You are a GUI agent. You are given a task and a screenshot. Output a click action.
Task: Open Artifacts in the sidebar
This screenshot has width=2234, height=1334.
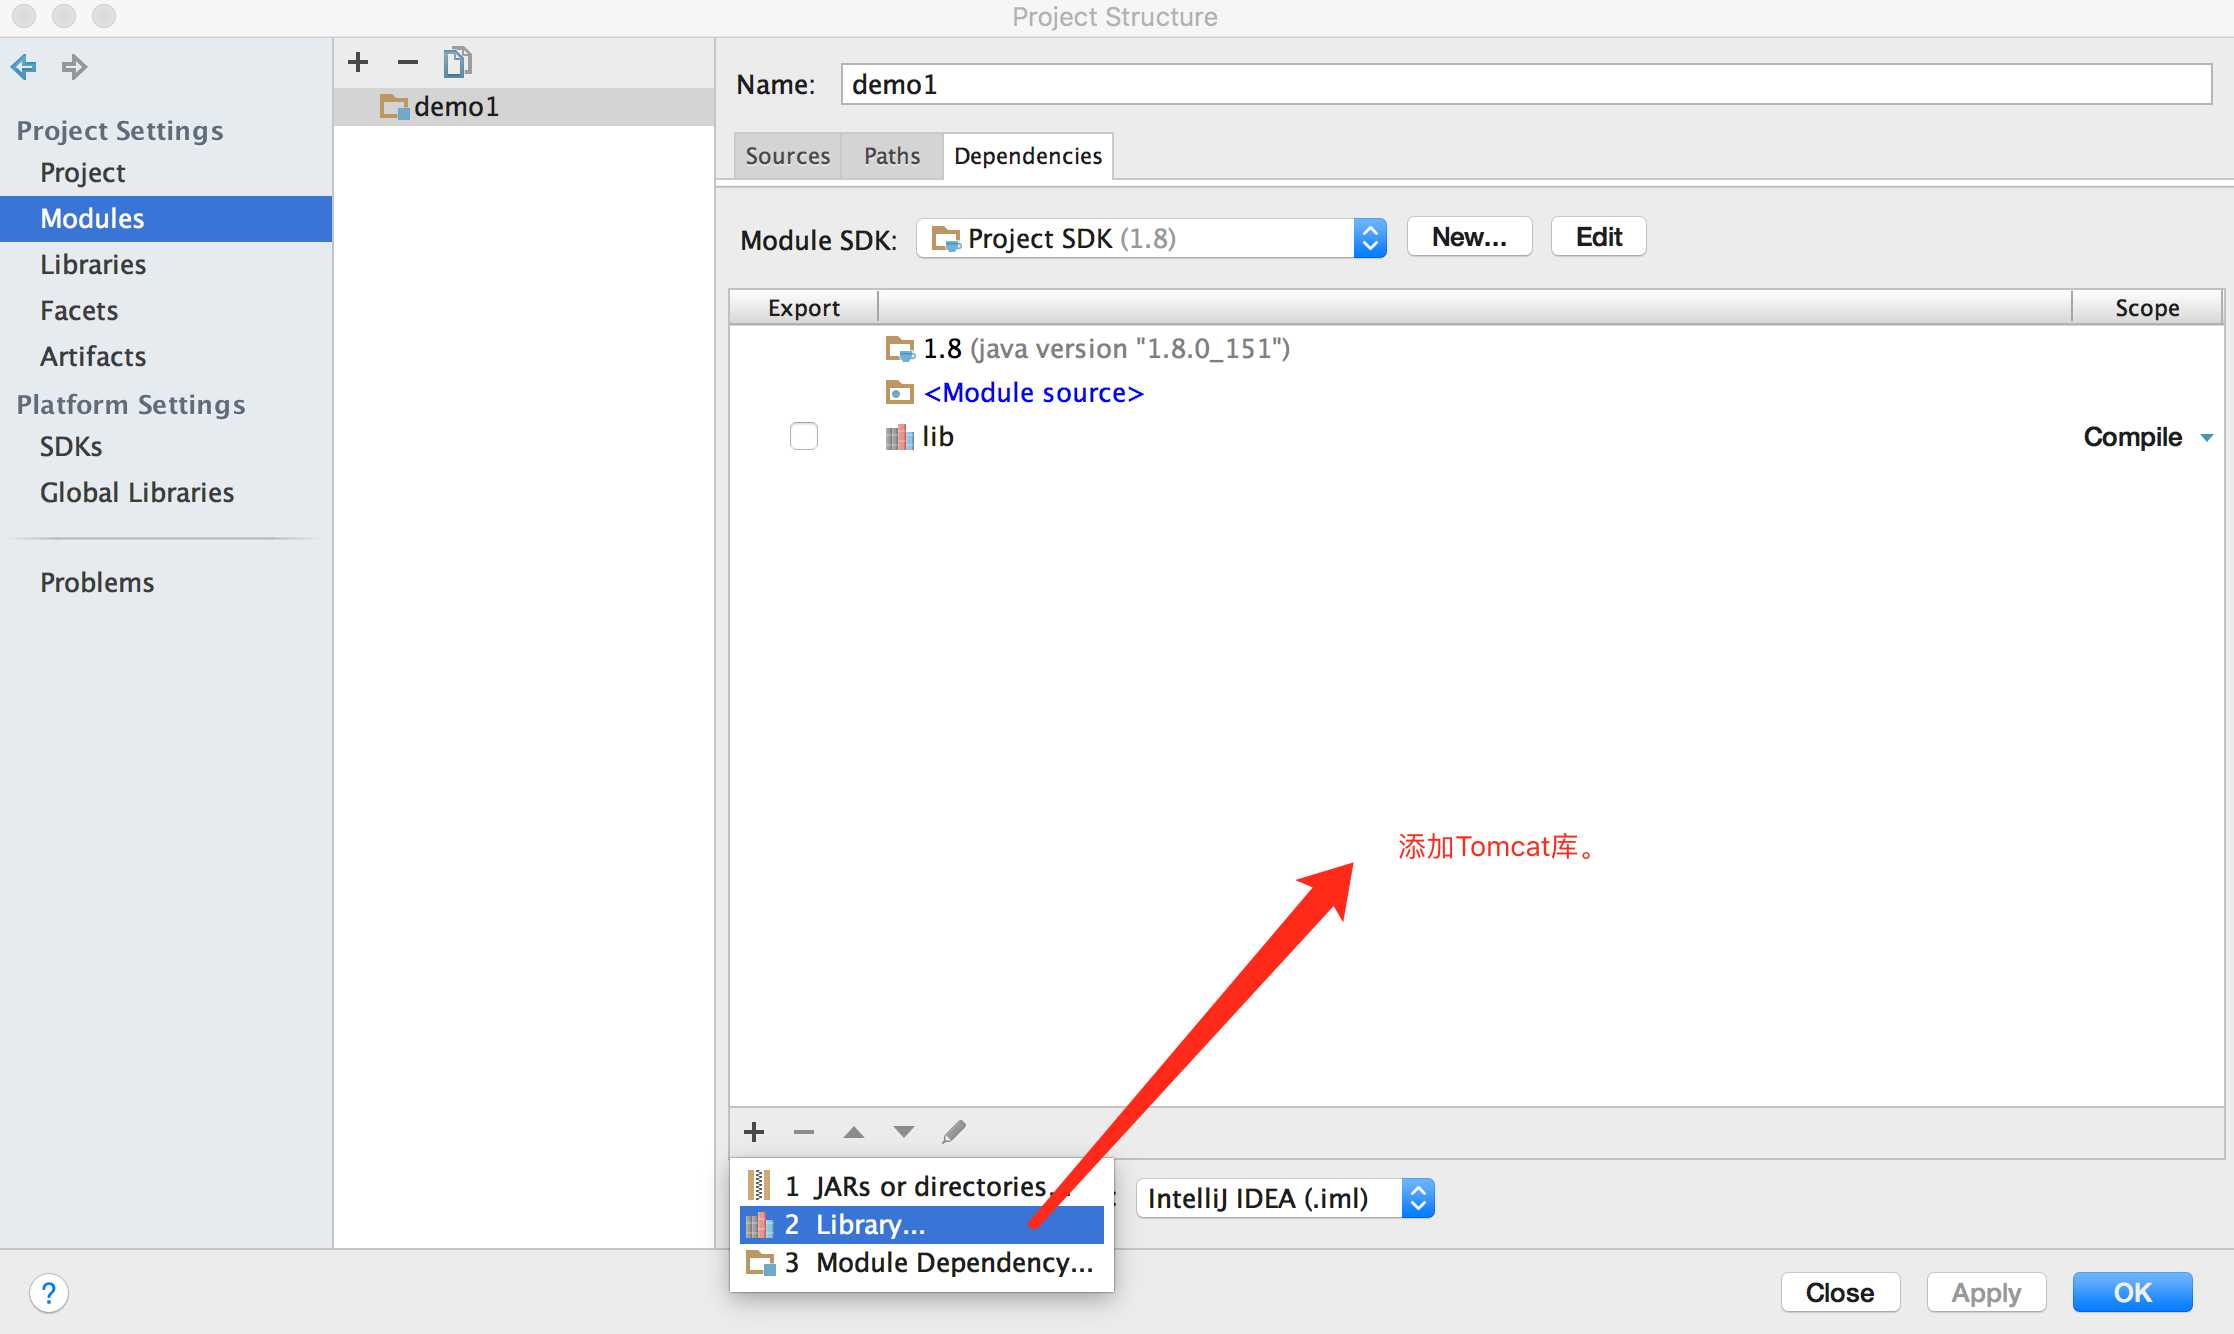(166, 357)
